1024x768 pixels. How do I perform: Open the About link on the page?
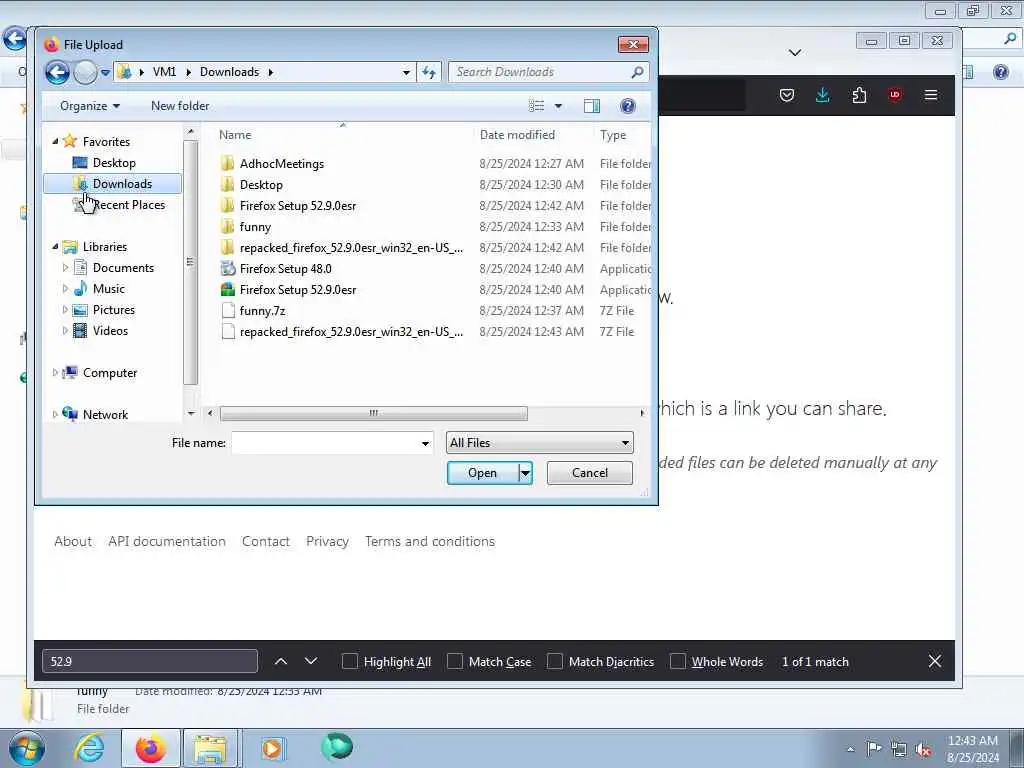click(73, 541)
